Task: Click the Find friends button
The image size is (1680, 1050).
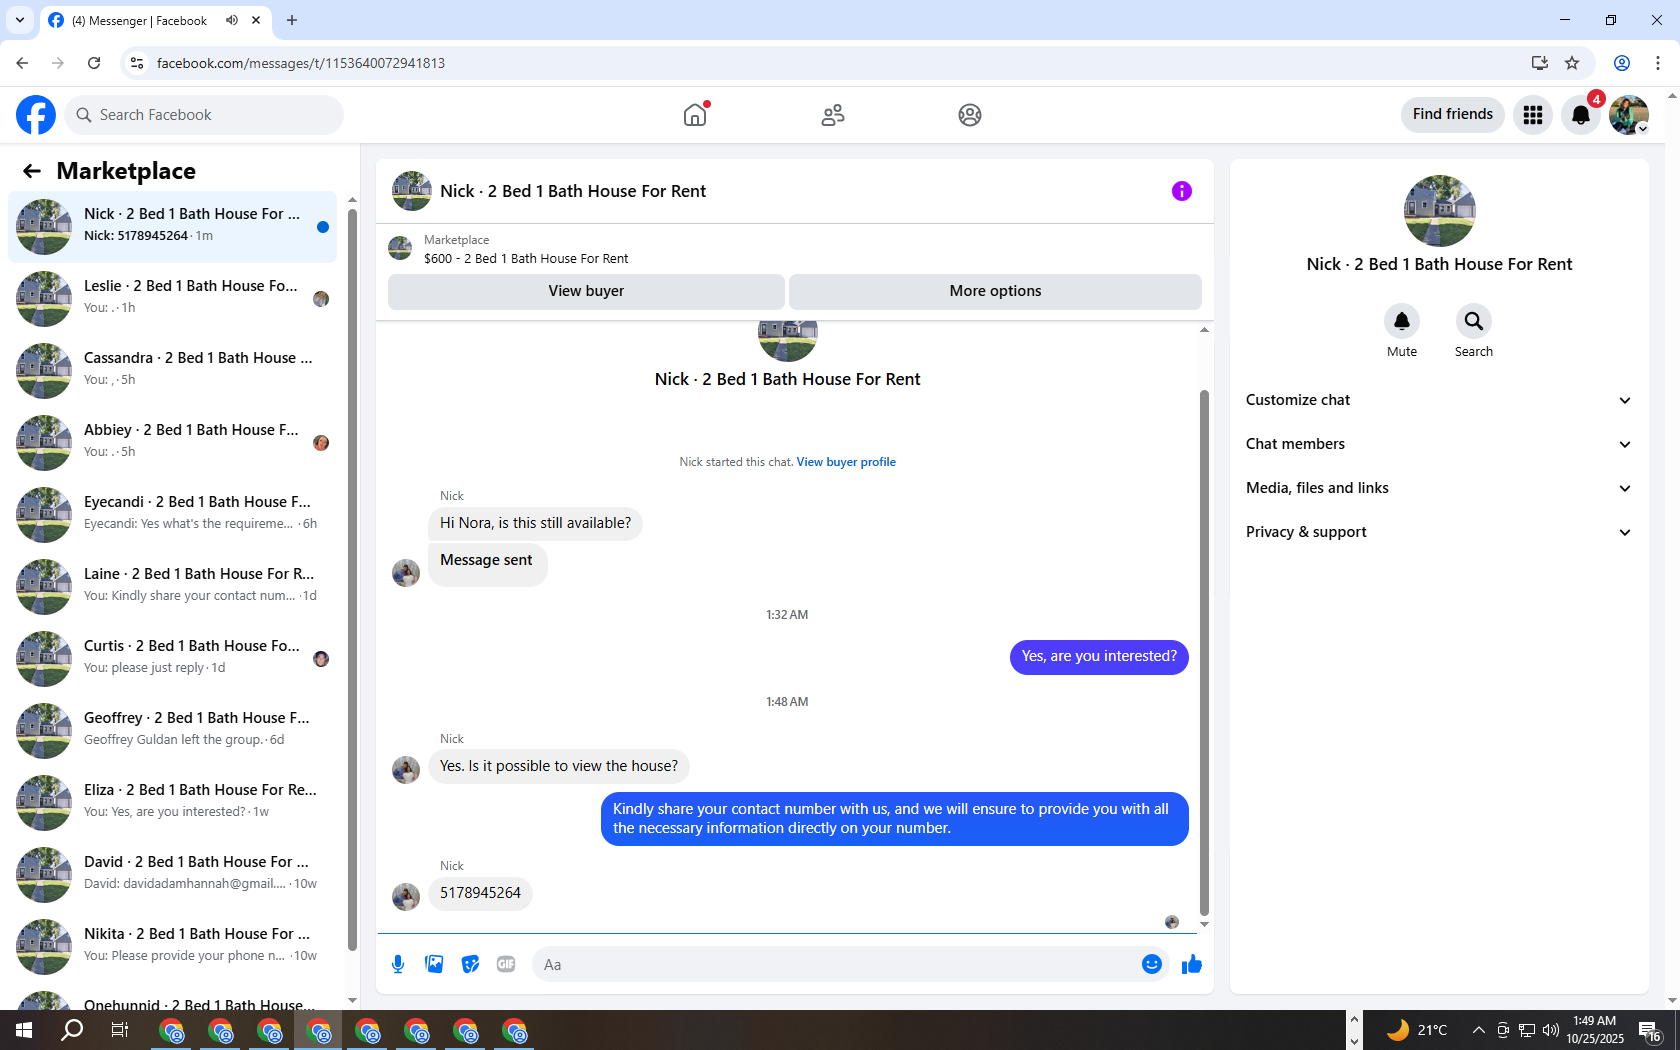Action: (1452, 115)
